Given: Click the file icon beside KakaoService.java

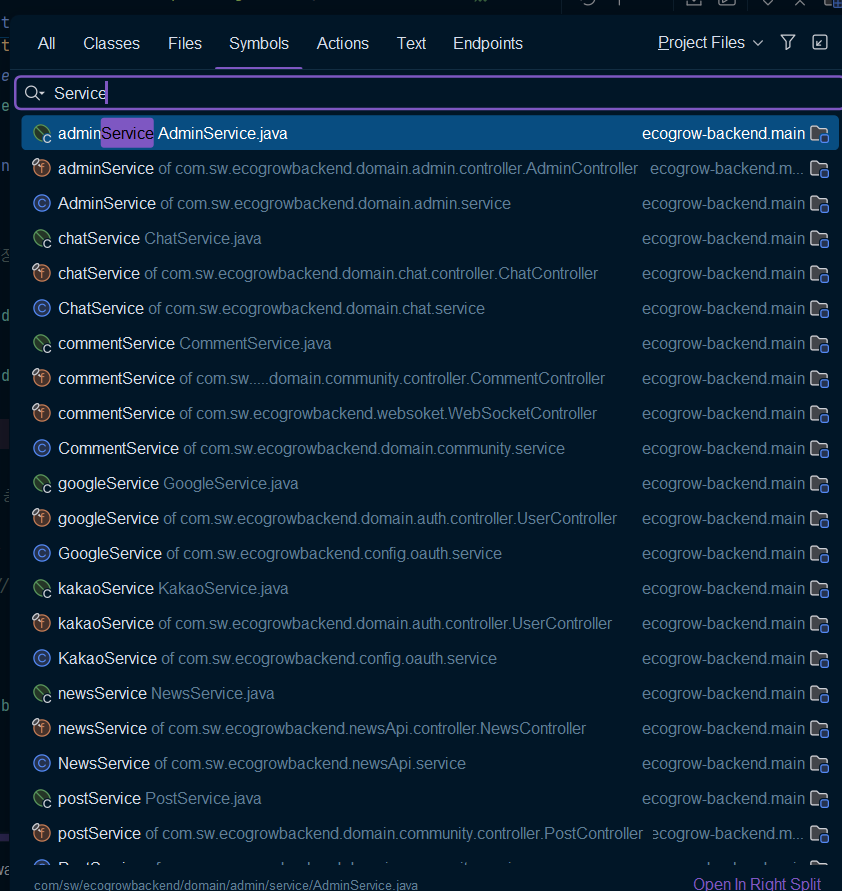Looking at the screenshot, I should (41, 588).
